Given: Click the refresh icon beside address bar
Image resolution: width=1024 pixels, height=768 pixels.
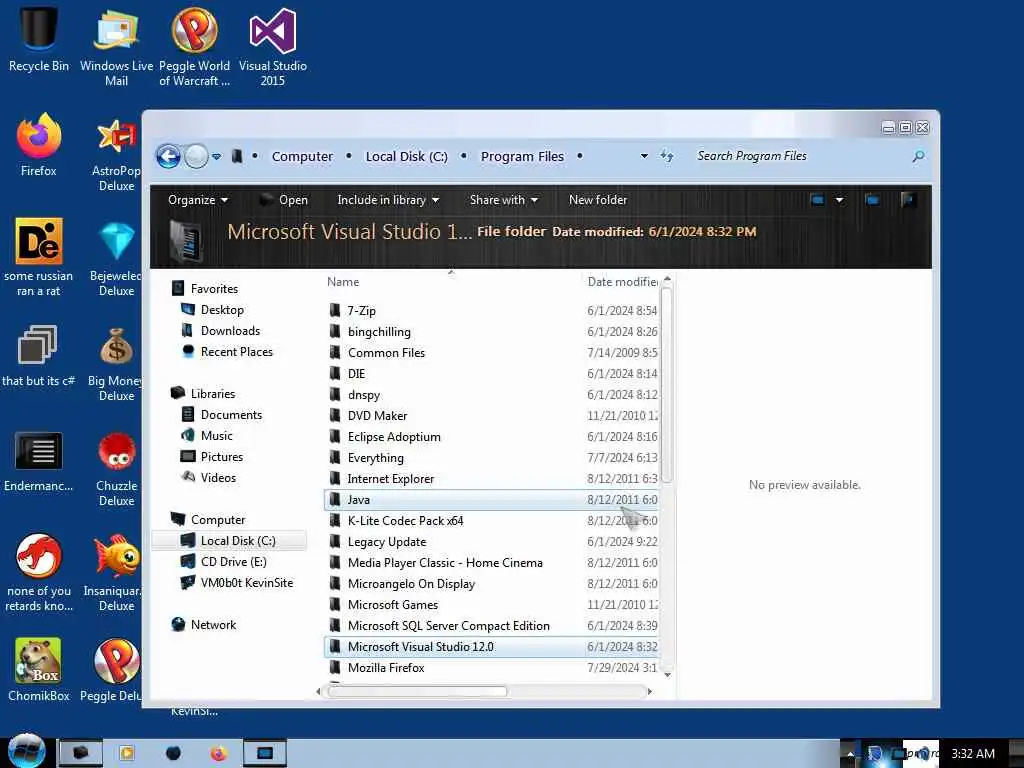Looking at the screenshot, I should click(667, 155).
